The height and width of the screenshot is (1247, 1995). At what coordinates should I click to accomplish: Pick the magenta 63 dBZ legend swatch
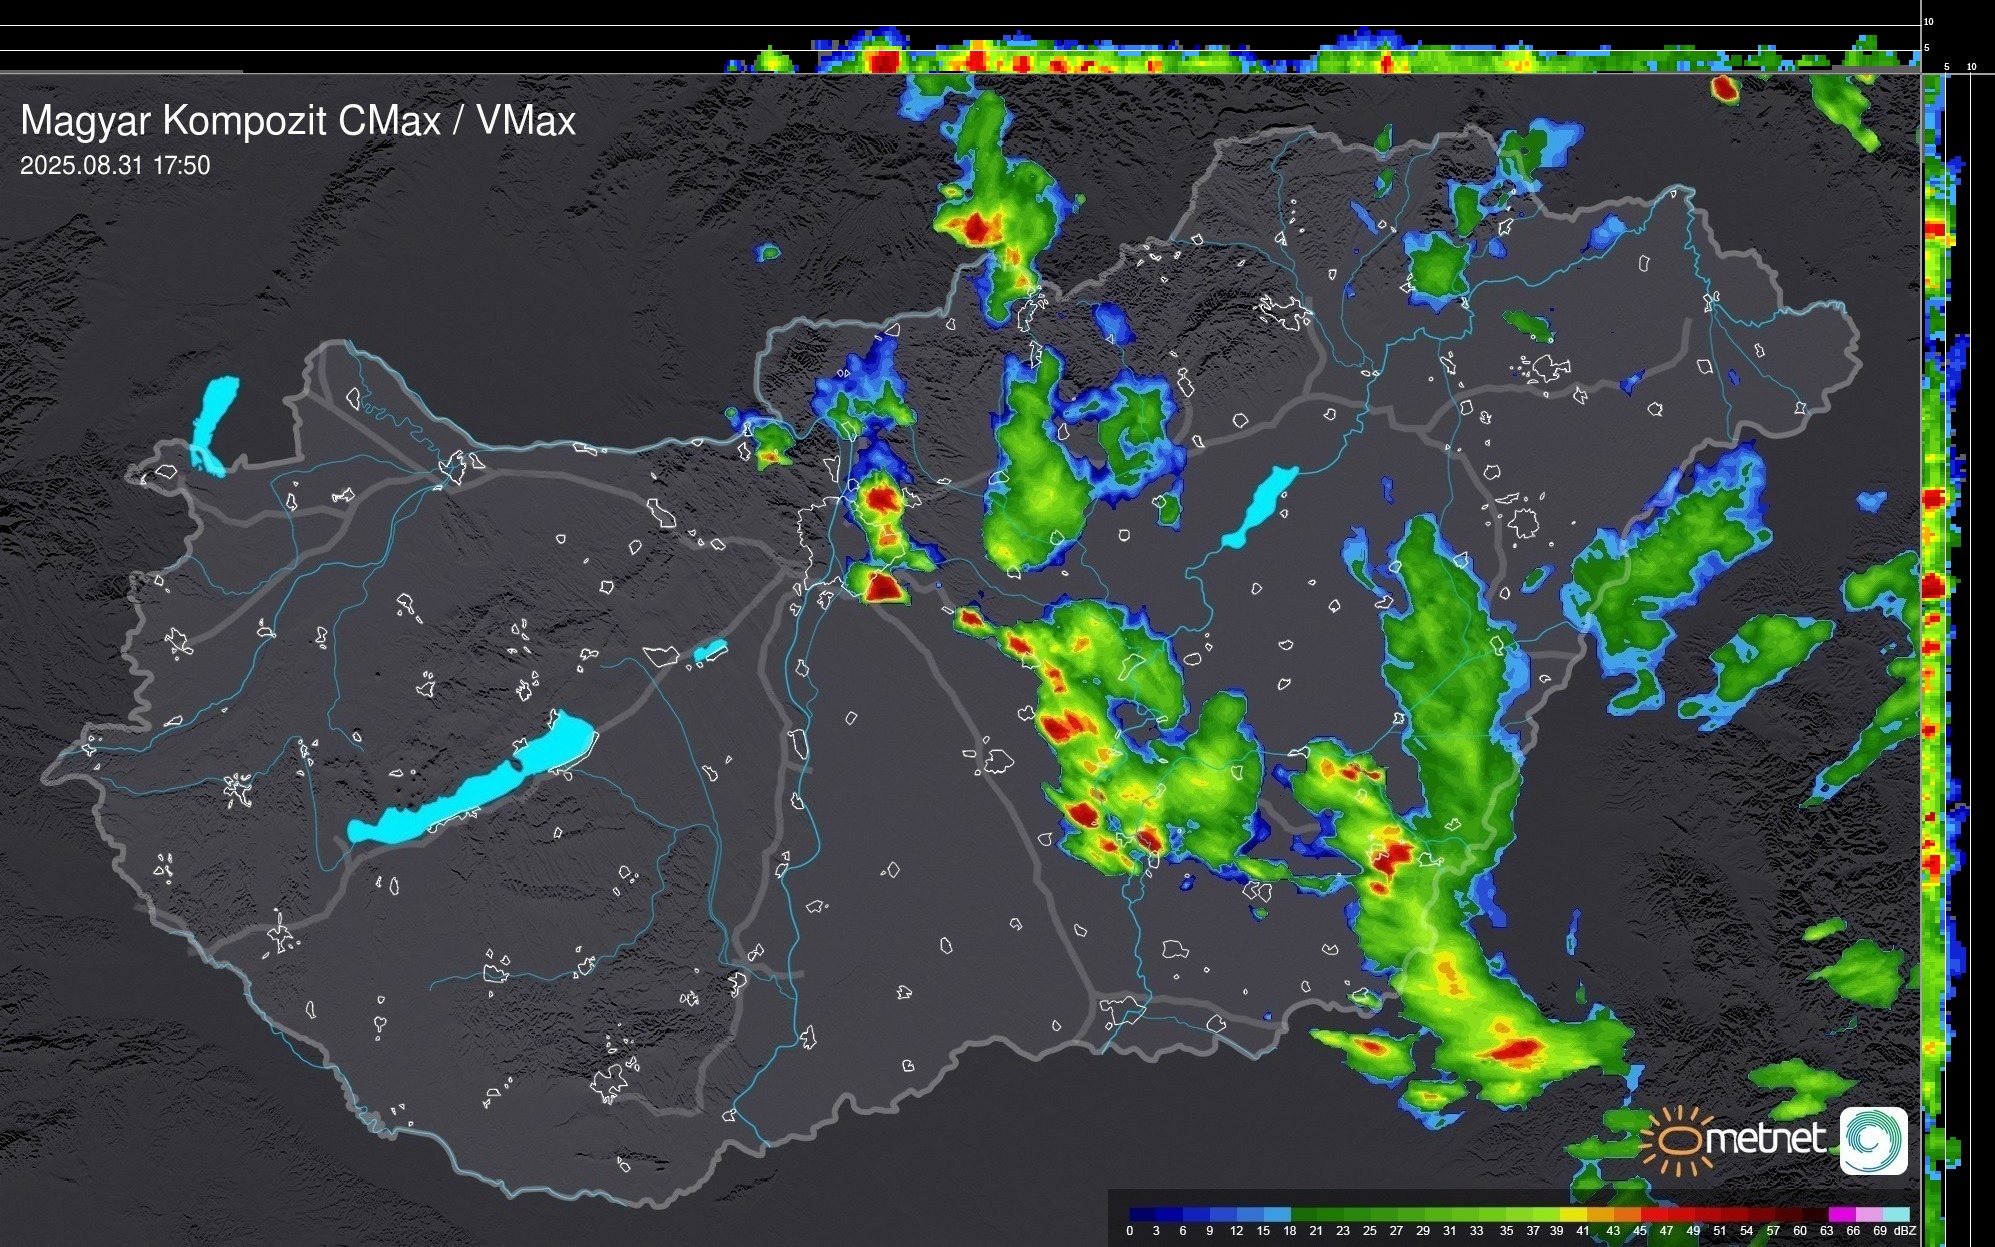coord(1841,1214)
